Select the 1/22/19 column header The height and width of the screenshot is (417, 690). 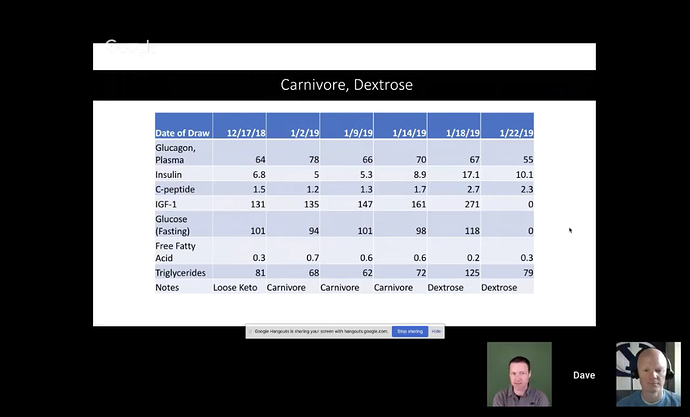point(507,132)
